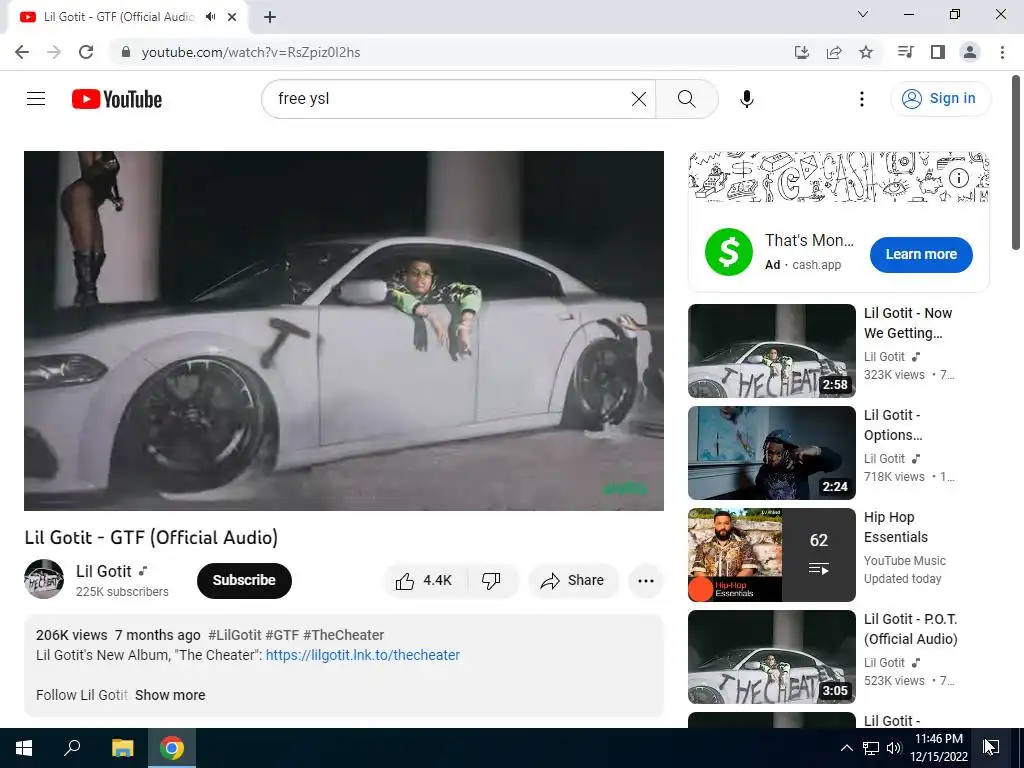Click Learn more on Cash App ad

tap(921, 255)
